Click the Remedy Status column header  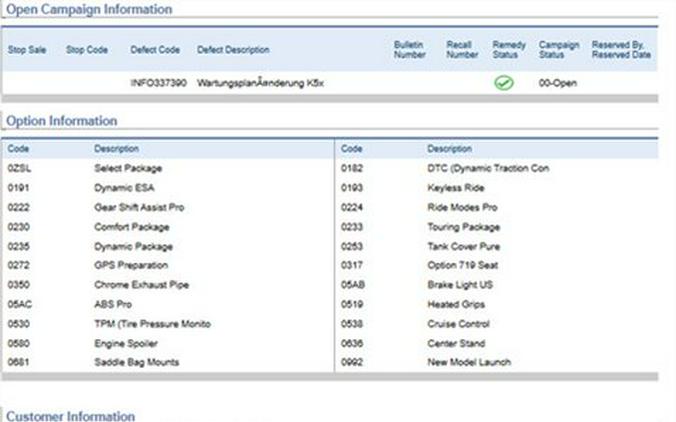tap(509, 50)
